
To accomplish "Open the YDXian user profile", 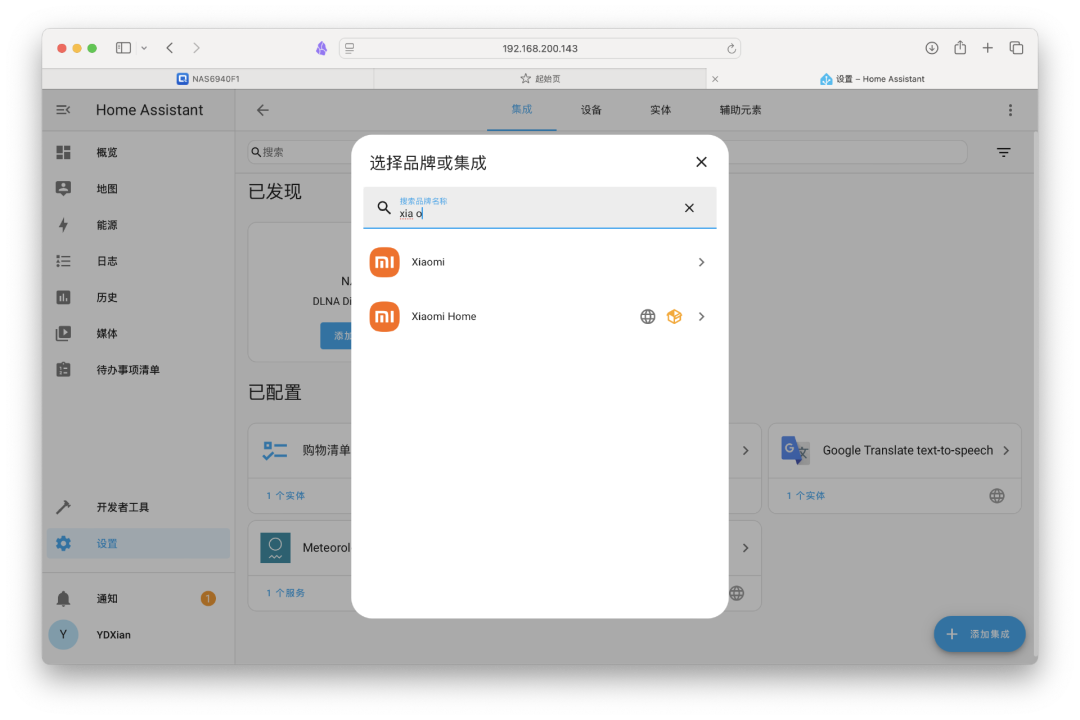I will [113, 635].
